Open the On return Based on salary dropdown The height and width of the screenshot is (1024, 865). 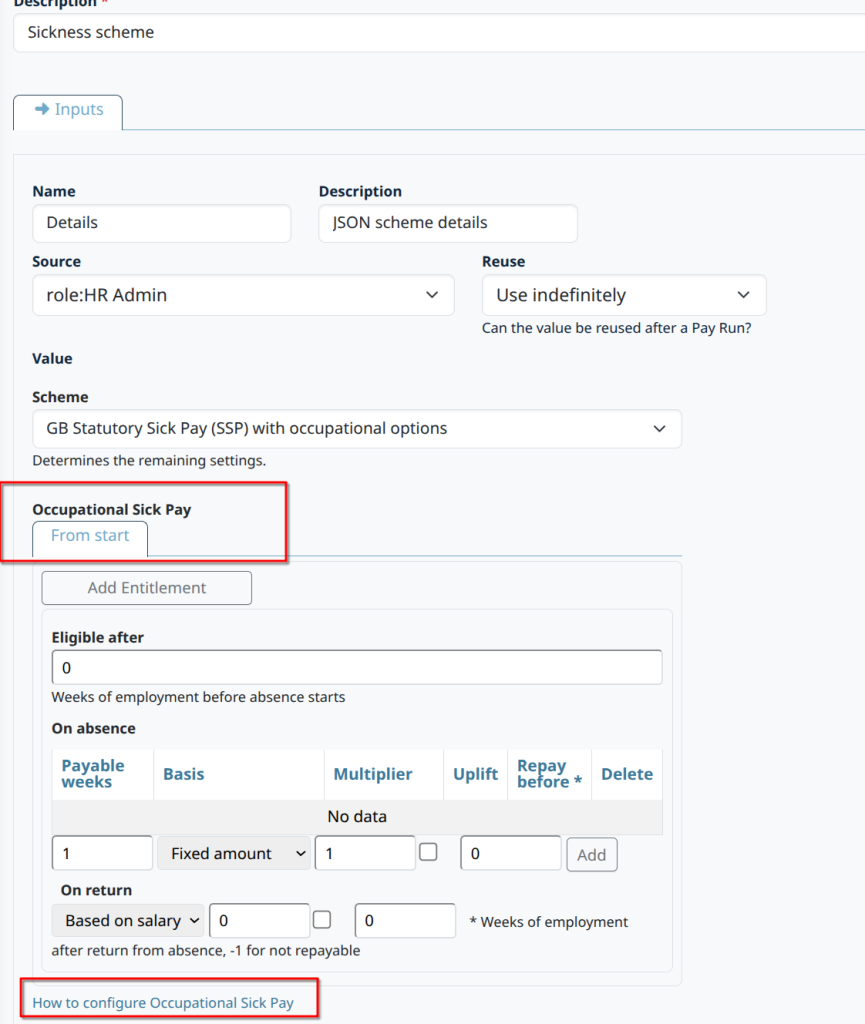128,921
